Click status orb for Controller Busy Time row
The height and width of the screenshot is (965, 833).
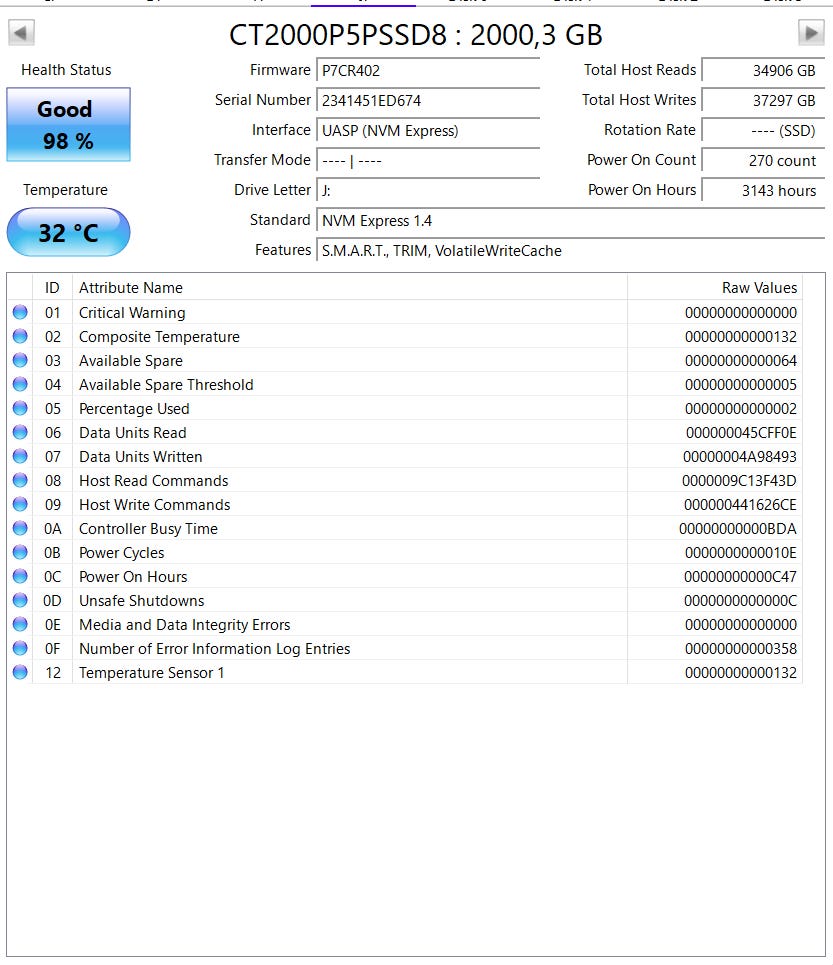(x=20, y=528)
